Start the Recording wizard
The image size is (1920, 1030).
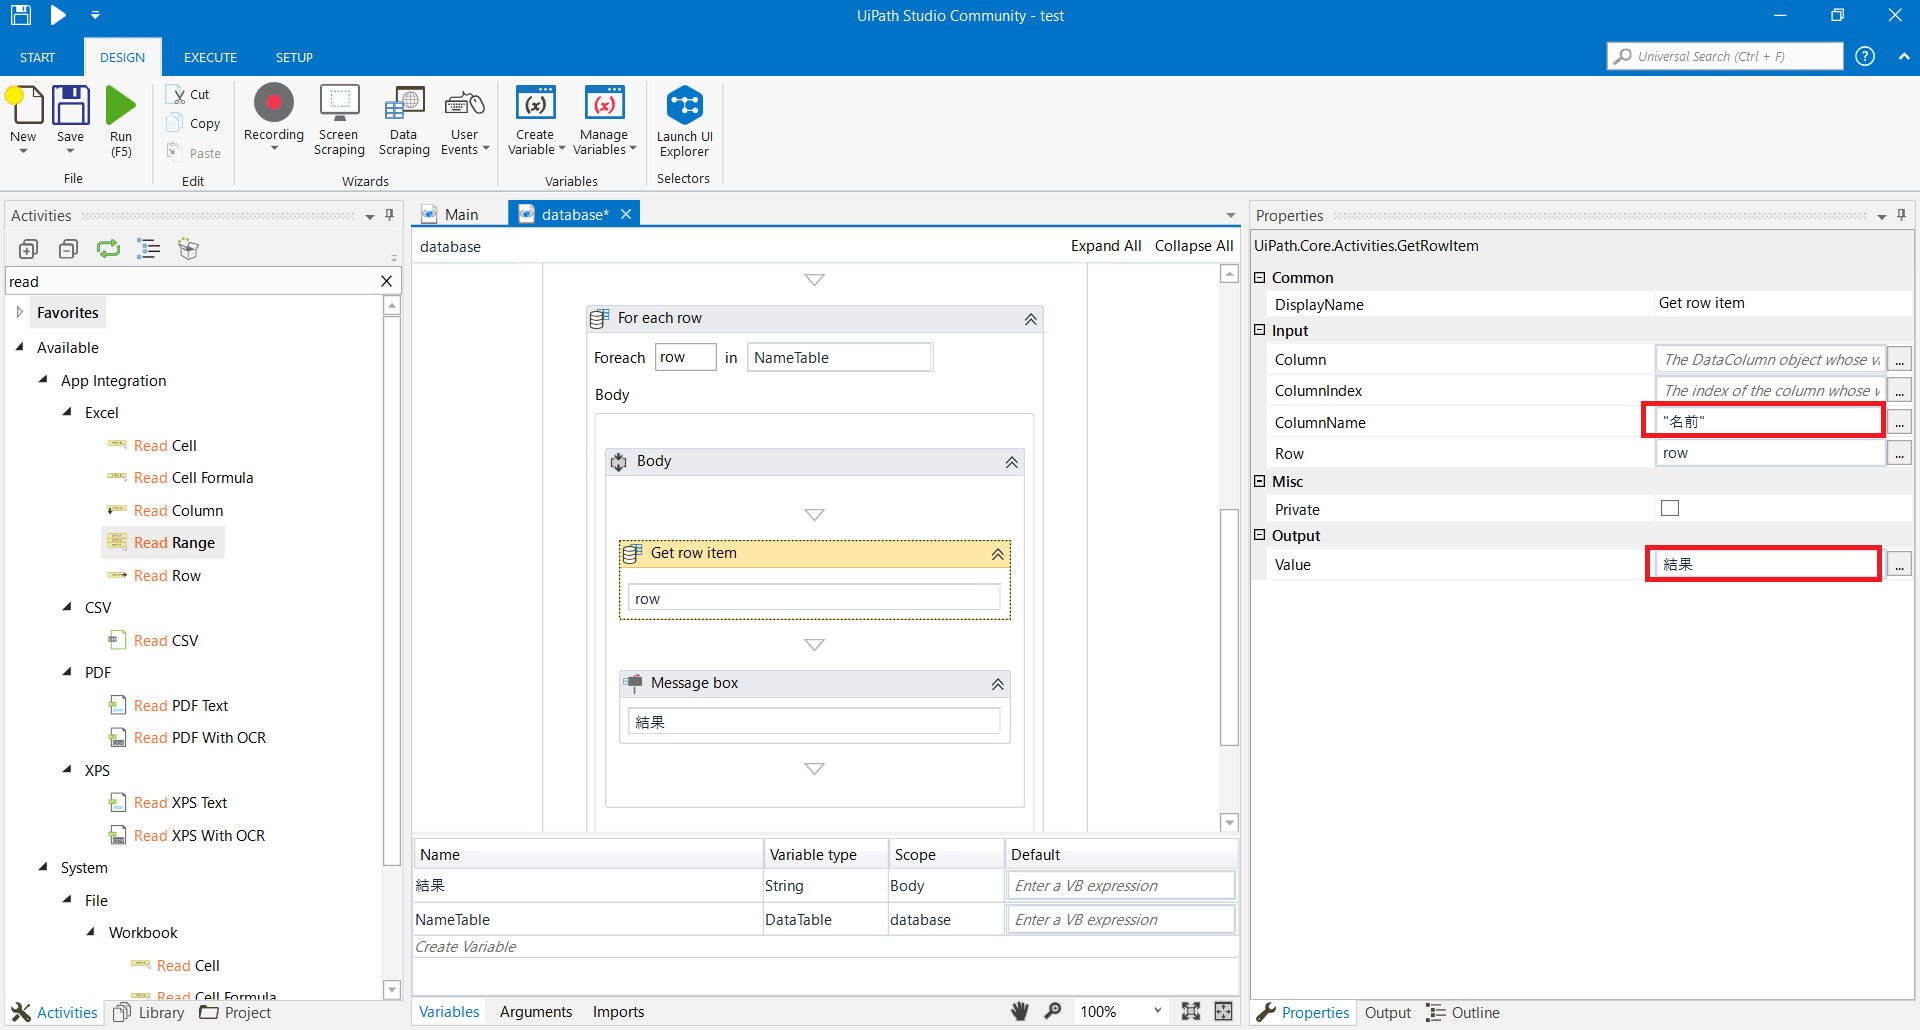coord(273,118)
